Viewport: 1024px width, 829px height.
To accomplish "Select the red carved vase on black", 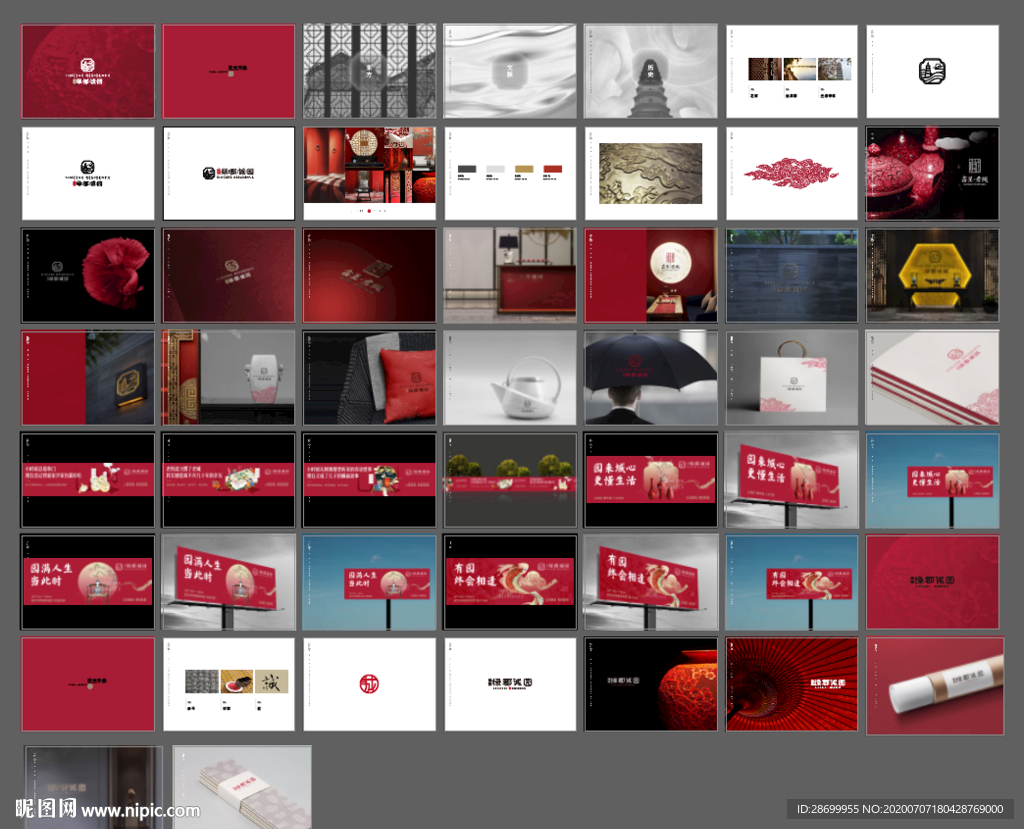I will pos(650,684).
